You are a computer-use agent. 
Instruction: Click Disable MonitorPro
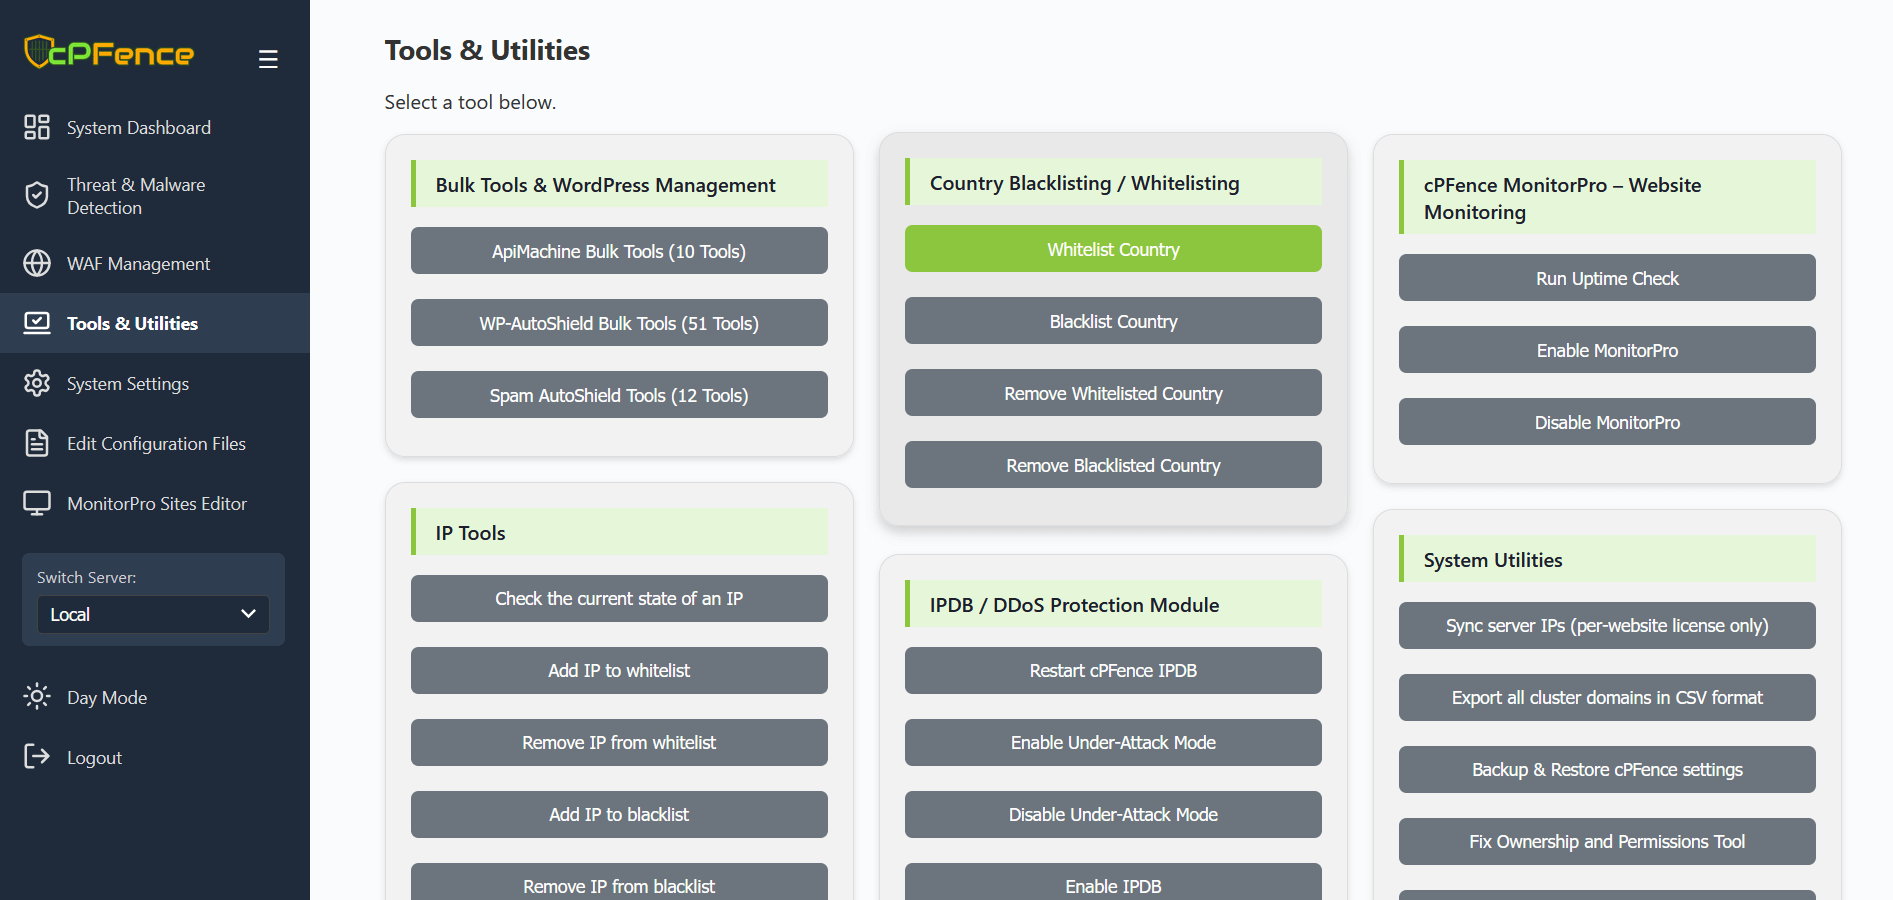[1607, 422]
